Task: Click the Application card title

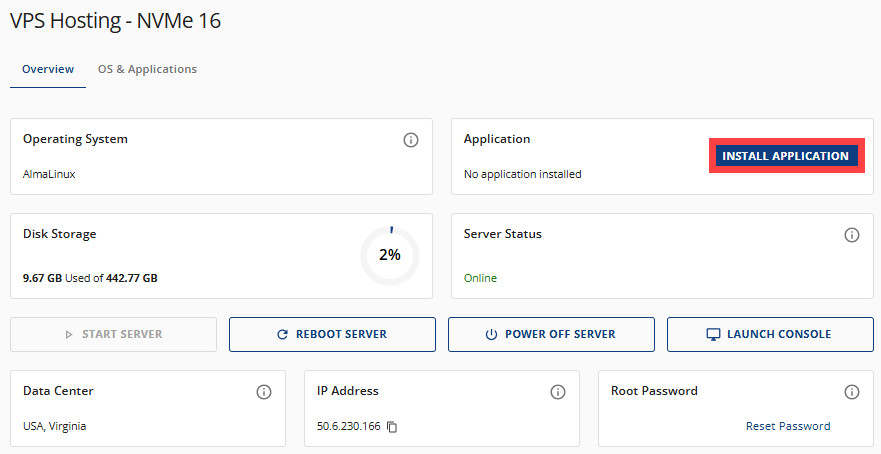Action: pos(497,139)
